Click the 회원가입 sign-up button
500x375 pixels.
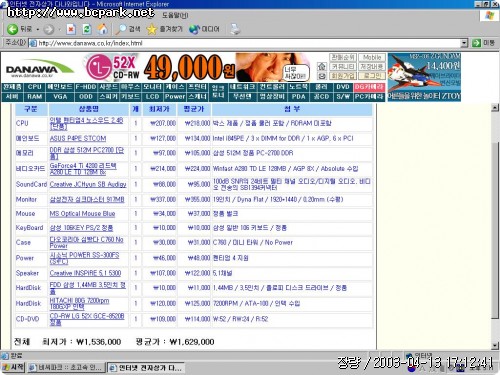(x=343, y=76)
